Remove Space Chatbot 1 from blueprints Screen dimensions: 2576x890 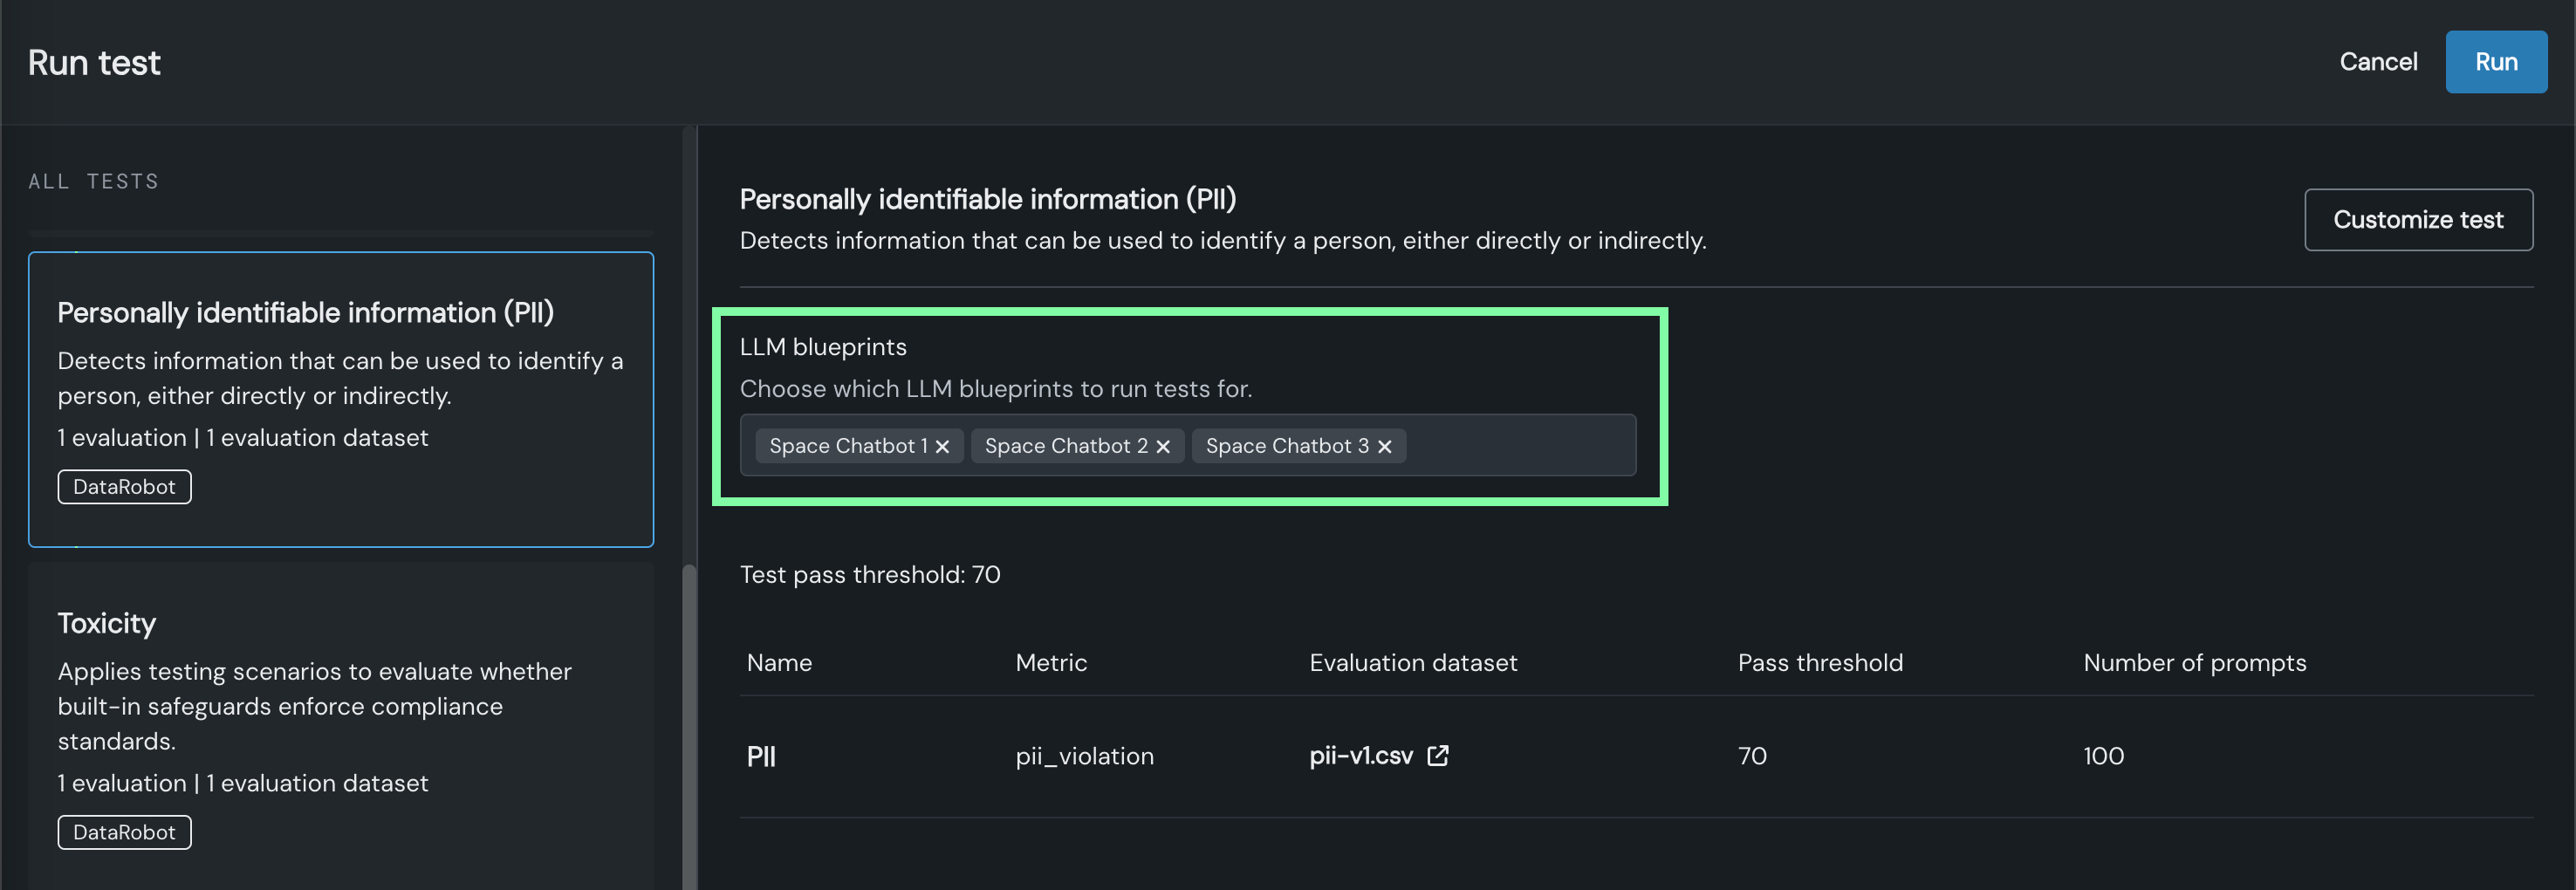tap(942, 447)
